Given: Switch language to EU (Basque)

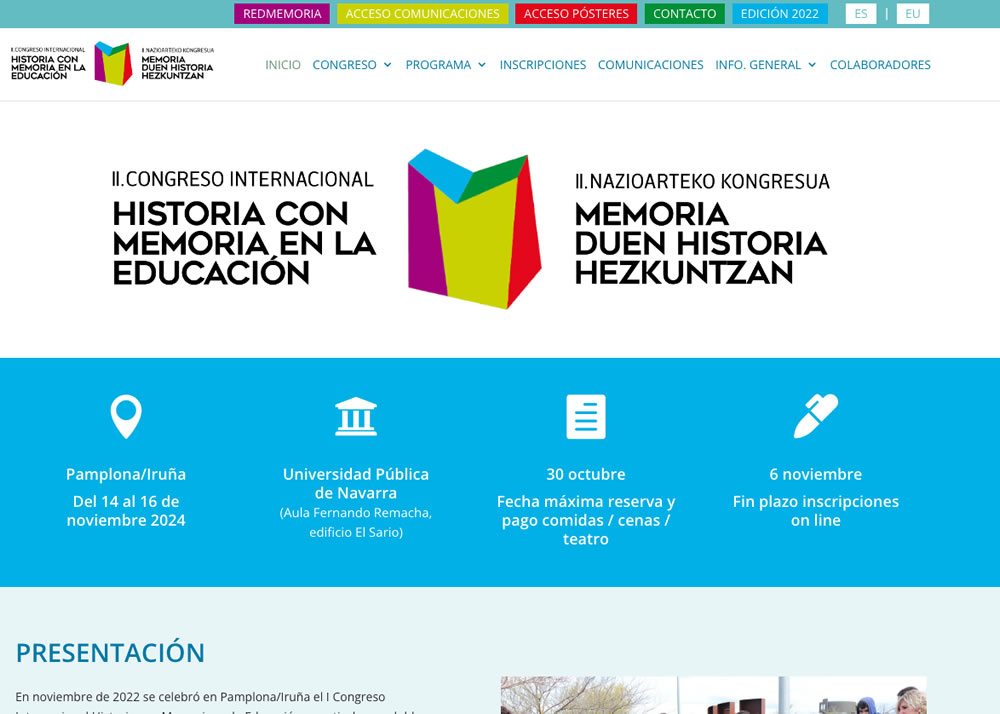Looking at the screenshot, I should tap(912, 14).
